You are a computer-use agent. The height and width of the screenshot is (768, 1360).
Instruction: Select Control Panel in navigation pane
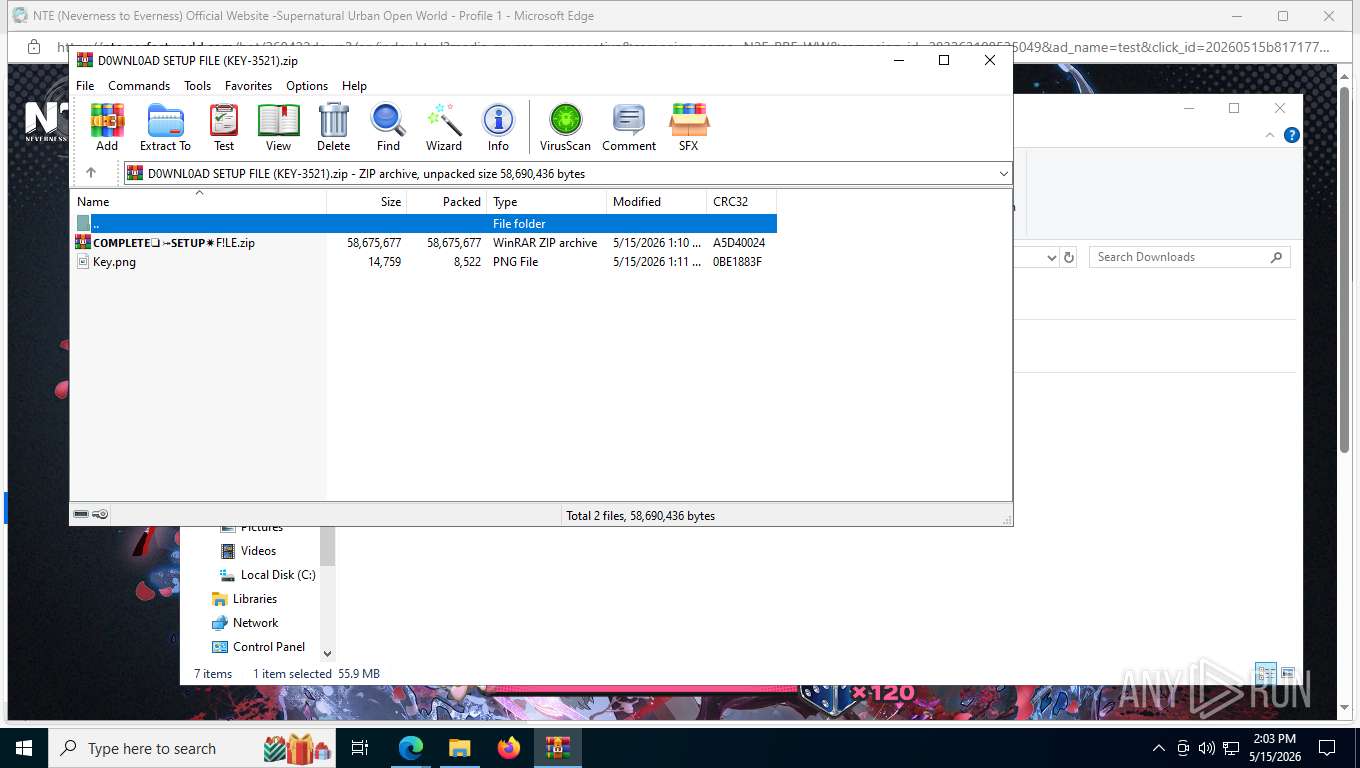pyautogui.click(x=258, y=646)
